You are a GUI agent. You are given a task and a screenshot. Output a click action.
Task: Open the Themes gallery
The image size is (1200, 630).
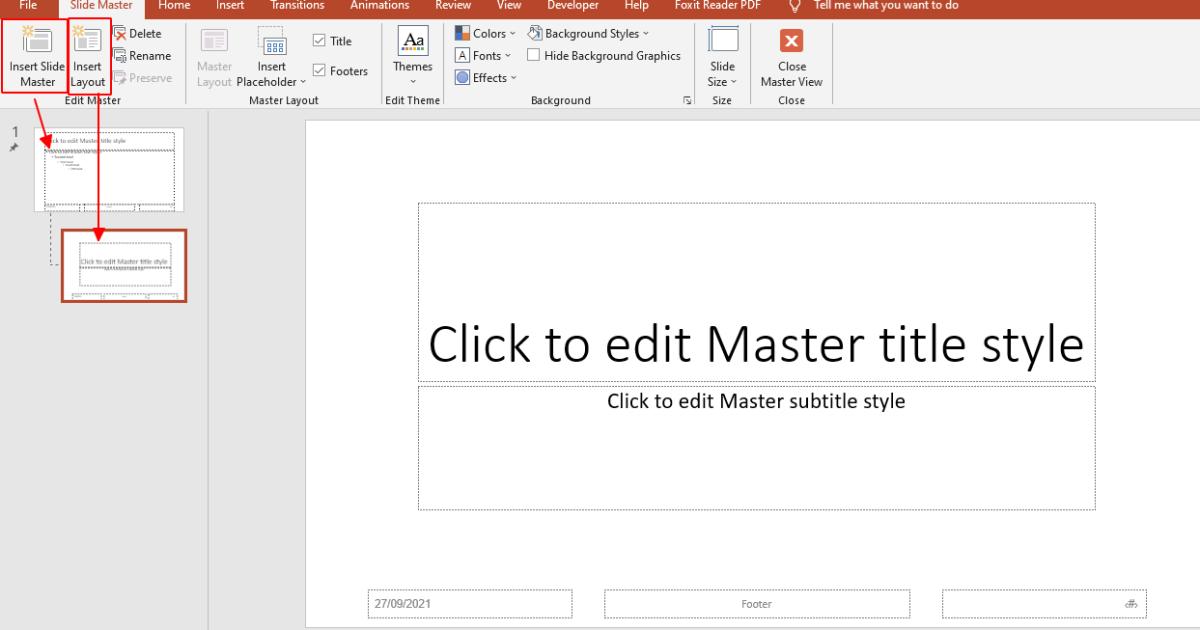[412, 55]
